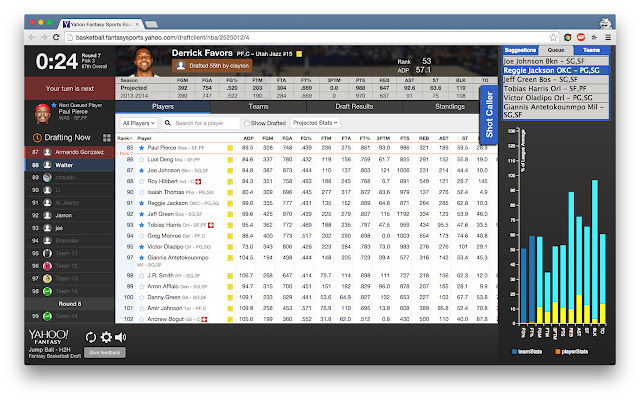
Task: Toggle queue star for Roy Hibbert
Action: coord(142,182)
